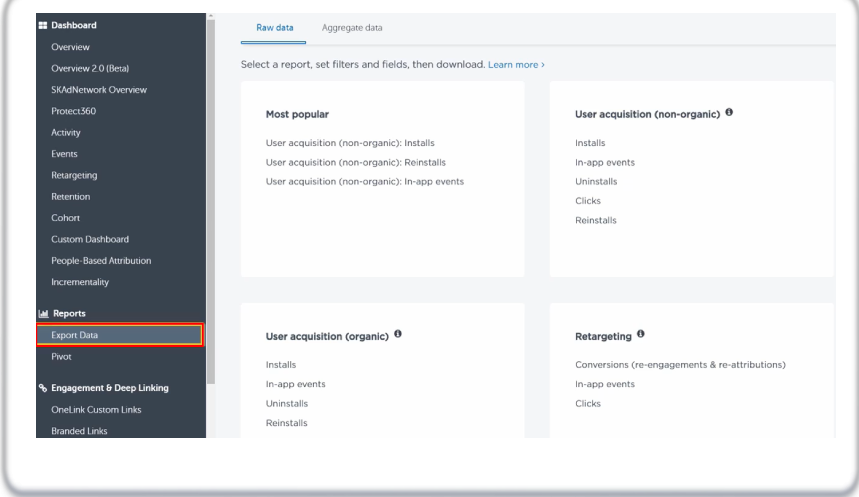Open Pivot under Reports
859x497 pixels.
click(x=61, y=357)
